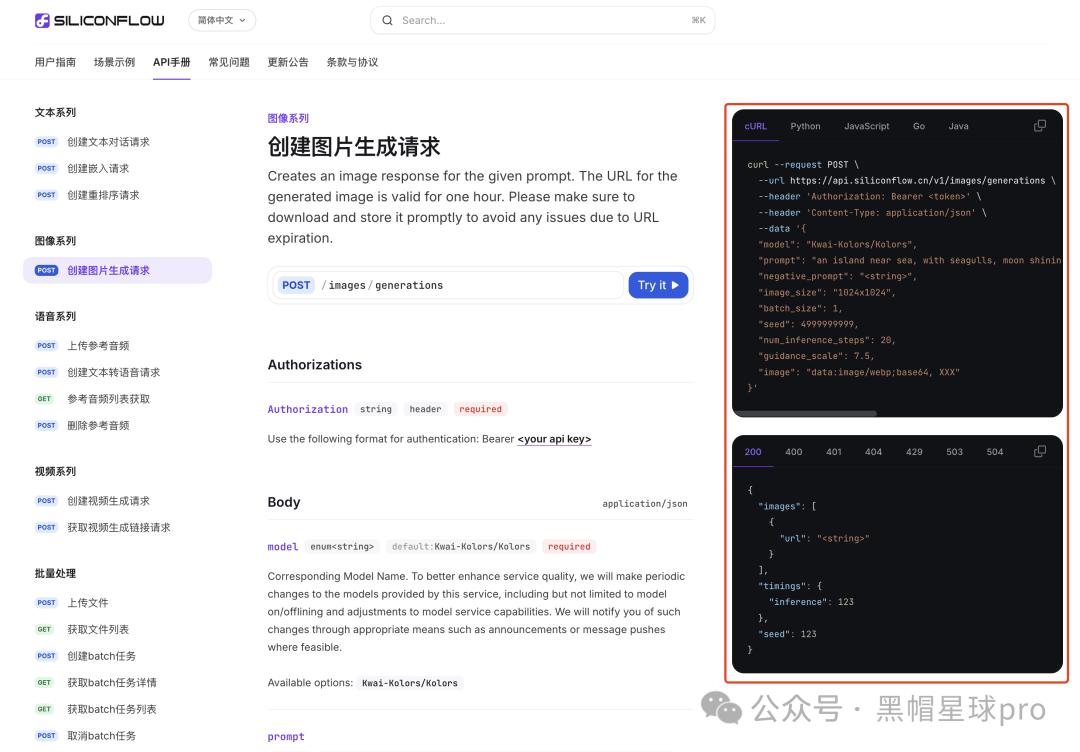Open 获取视频生成链接请求 in sidebar
The image size is (1080, 752).
[118, 528]
